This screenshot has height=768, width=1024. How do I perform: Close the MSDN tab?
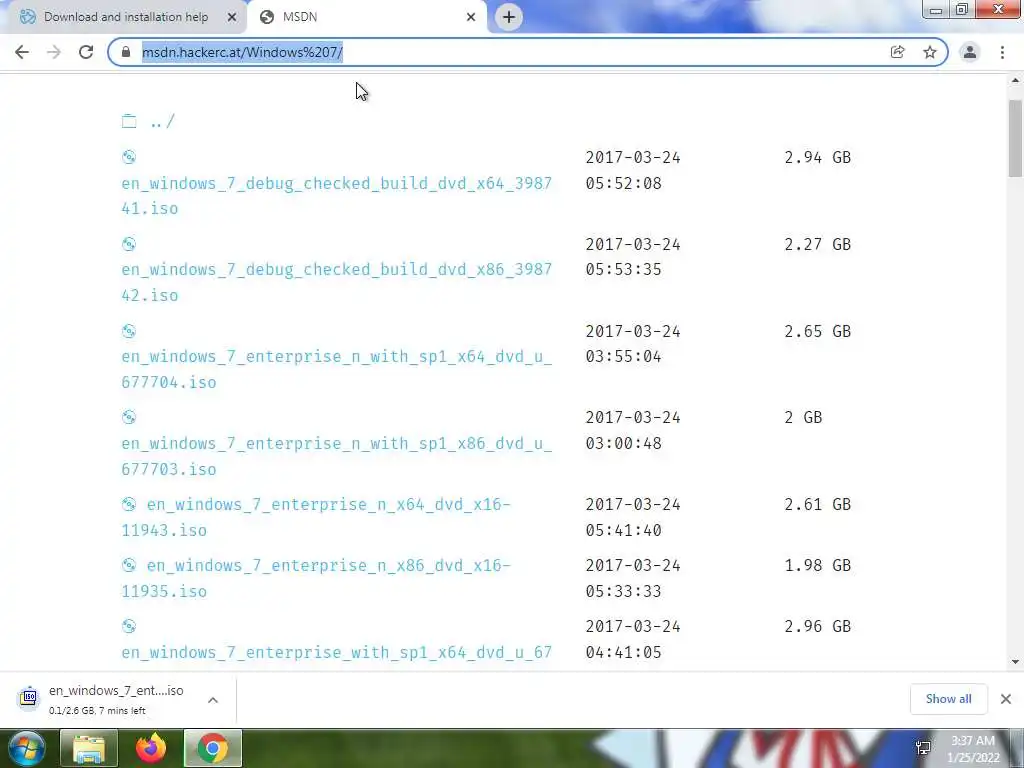point(471,17)
